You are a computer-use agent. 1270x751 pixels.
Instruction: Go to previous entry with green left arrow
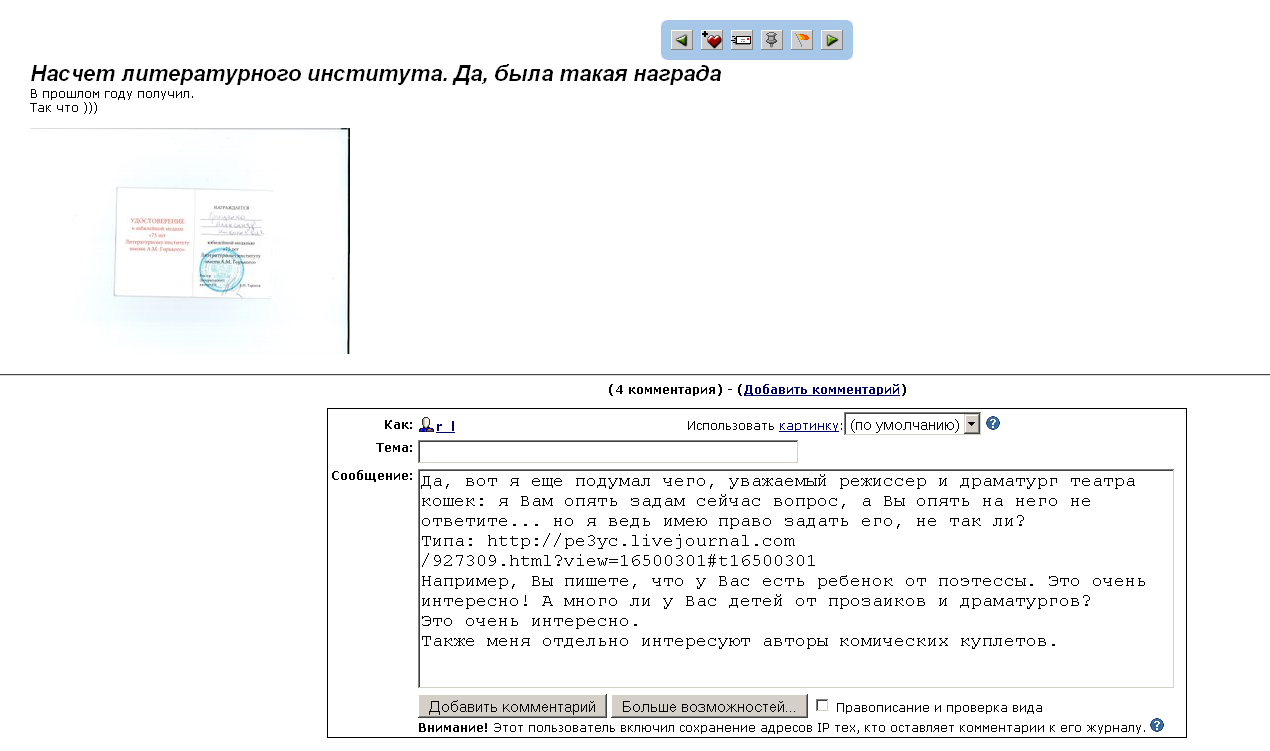[x=681, y=40]
